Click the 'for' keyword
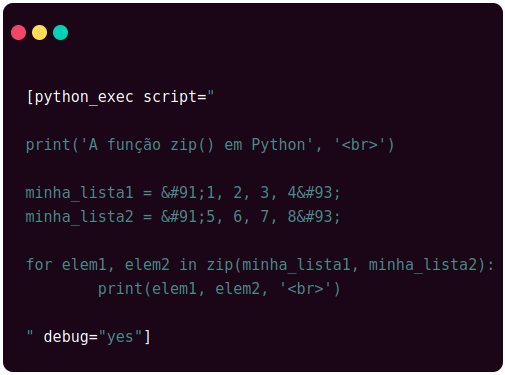Image resolution: width=505 pixels, height=375 pixels. pyautogui.click(x=39, y=265)
